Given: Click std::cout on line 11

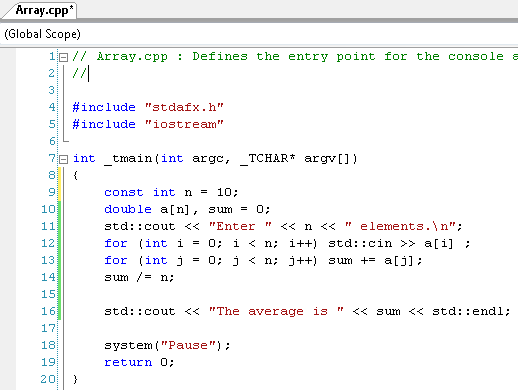Looking at the screenshot, I should tap(140, 226).
